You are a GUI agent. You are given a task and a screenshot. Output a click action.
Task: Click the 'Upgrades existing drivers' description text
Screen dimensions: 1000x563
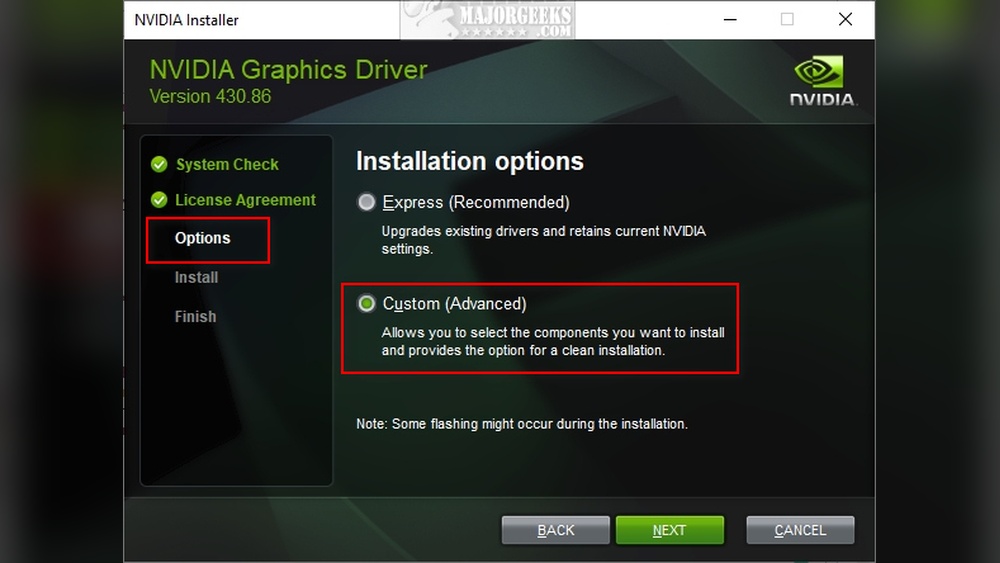pyautogui.click(x=543, y=240)
